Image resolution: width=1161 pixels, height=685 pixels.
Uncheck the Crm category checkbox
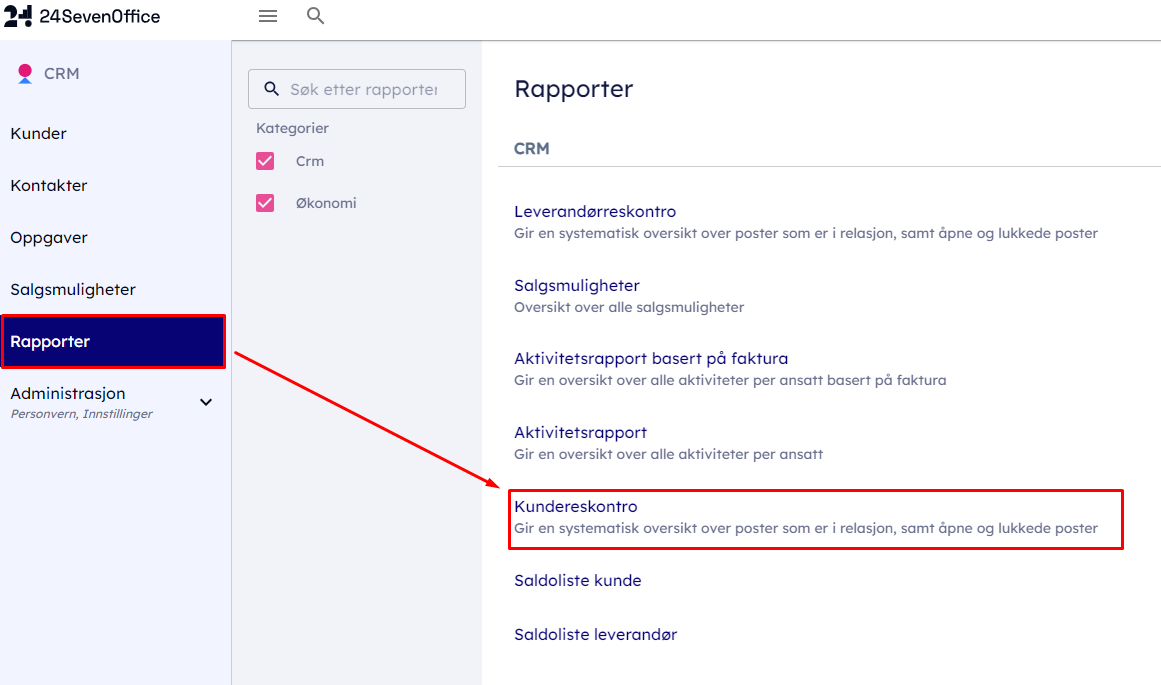pos(265,161)
